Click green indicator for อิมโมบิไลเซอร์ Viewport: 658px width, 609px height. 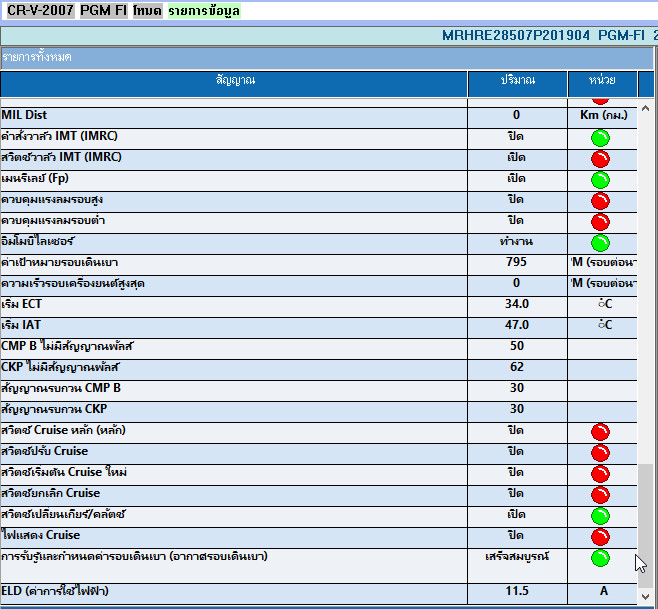click(600, 243)
